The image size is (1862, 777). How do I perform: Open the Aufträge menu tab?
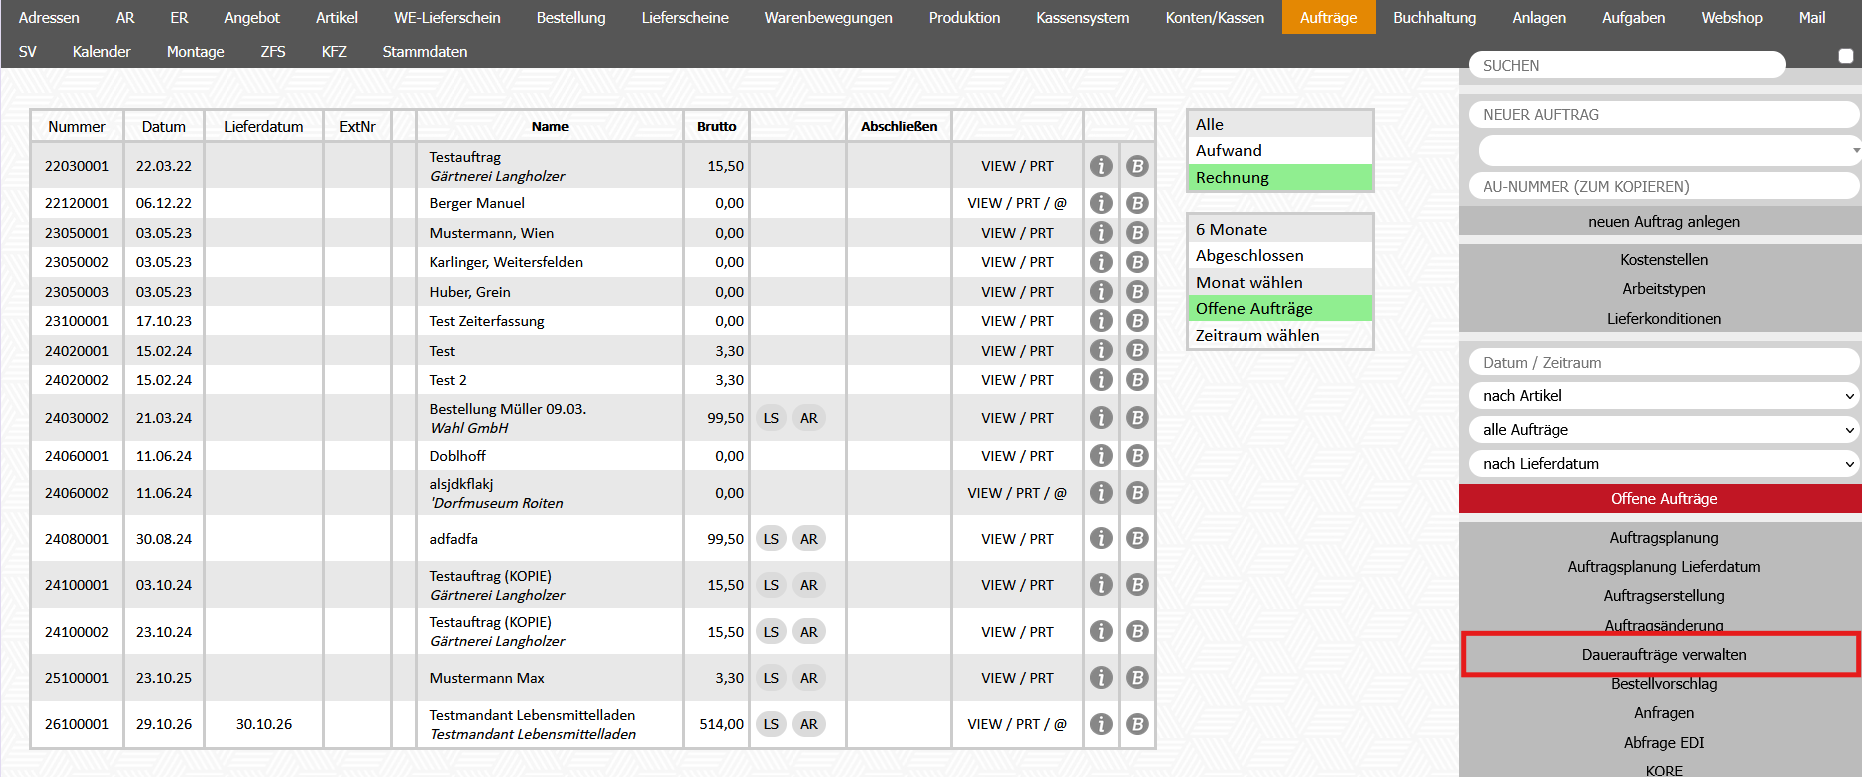point(1328,17)
